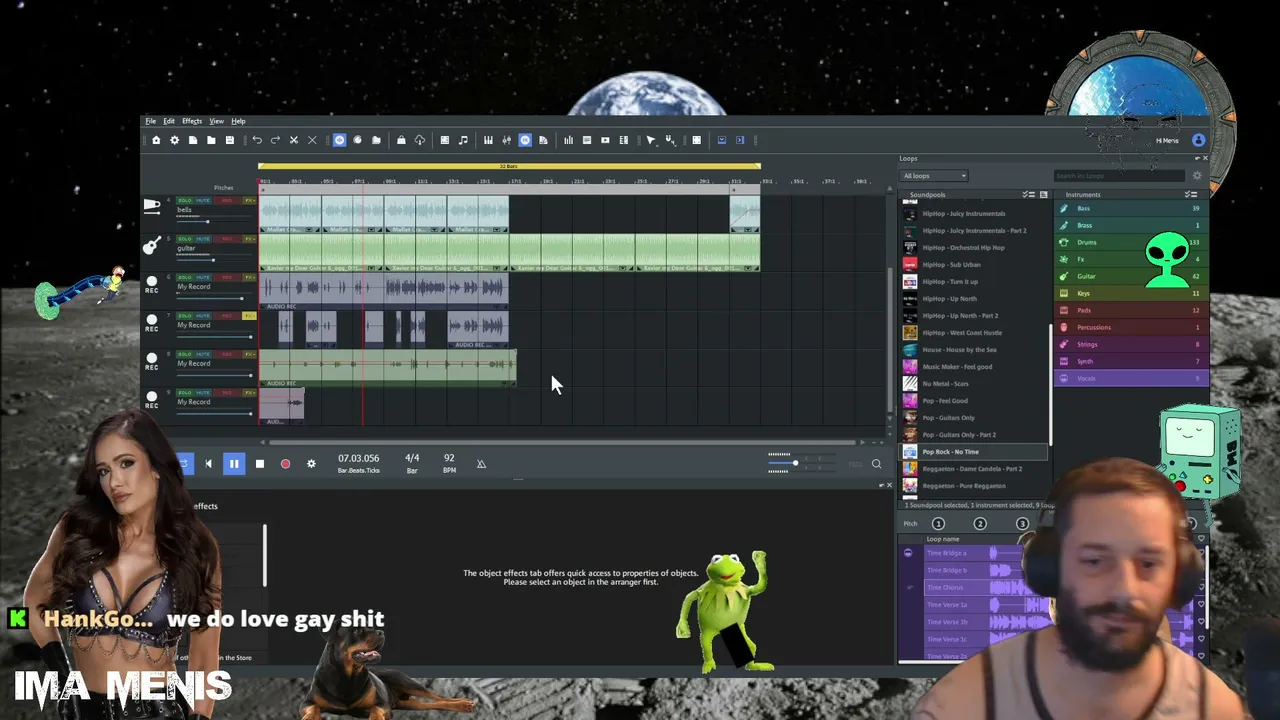Open the All loops dropdown
The image size is (1280, 720).
coord(934,176)
